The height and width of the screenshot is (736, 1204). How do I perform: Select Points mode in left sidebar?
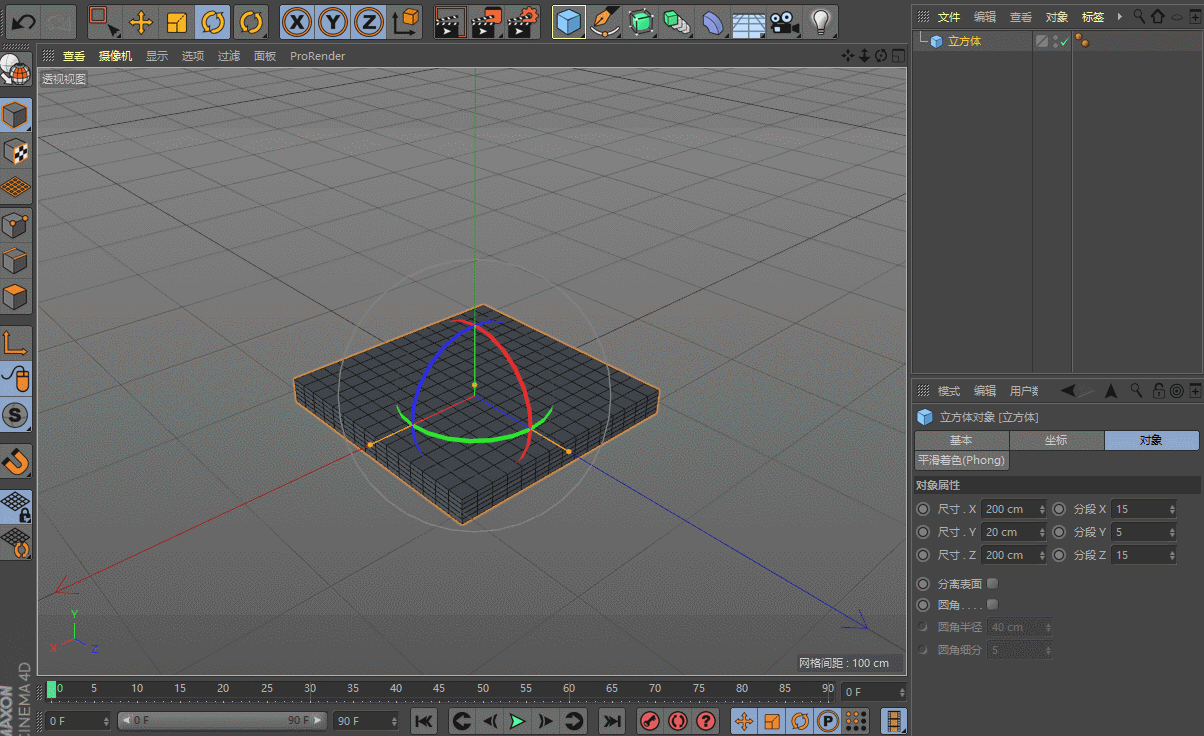point(16,225)
